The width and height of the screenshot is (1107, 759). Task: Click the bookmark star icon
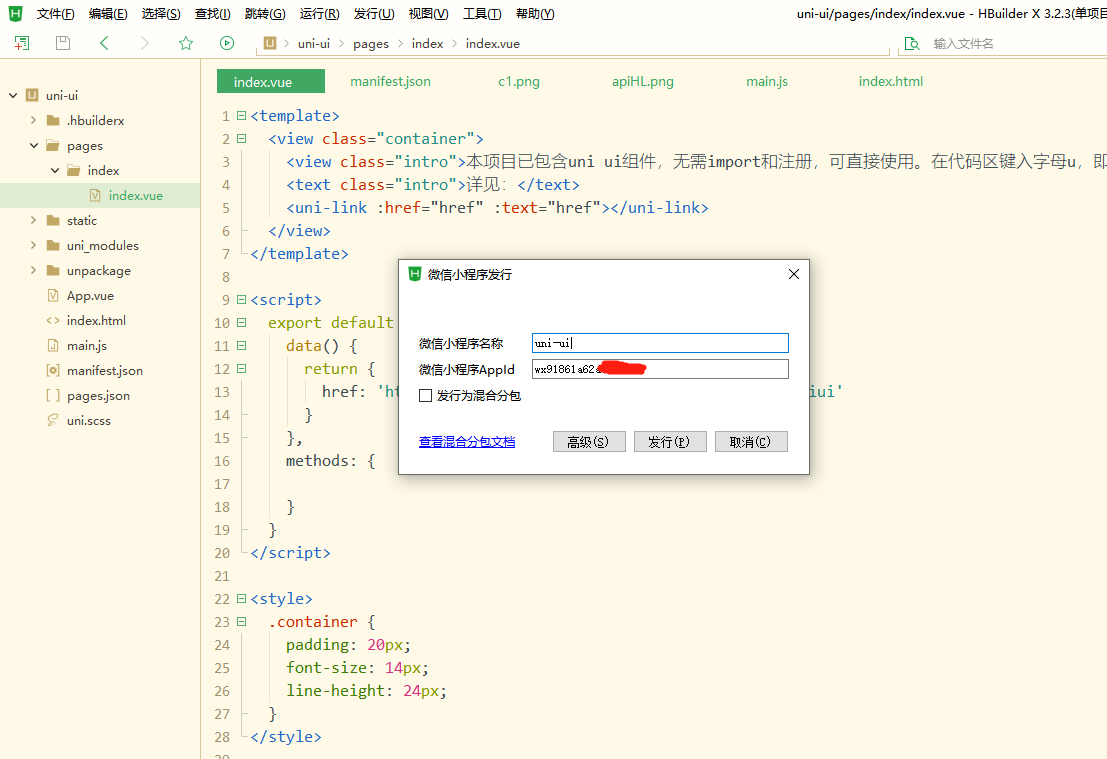coord(186,43)
